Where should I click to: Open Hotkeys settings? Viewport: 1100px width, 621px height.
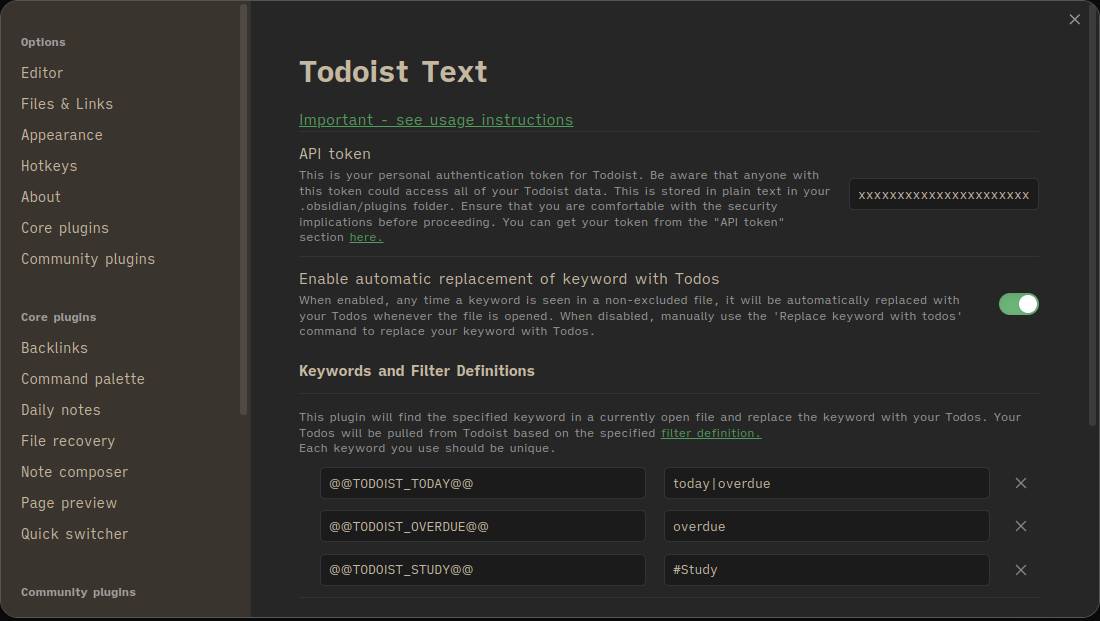(49, 165)
